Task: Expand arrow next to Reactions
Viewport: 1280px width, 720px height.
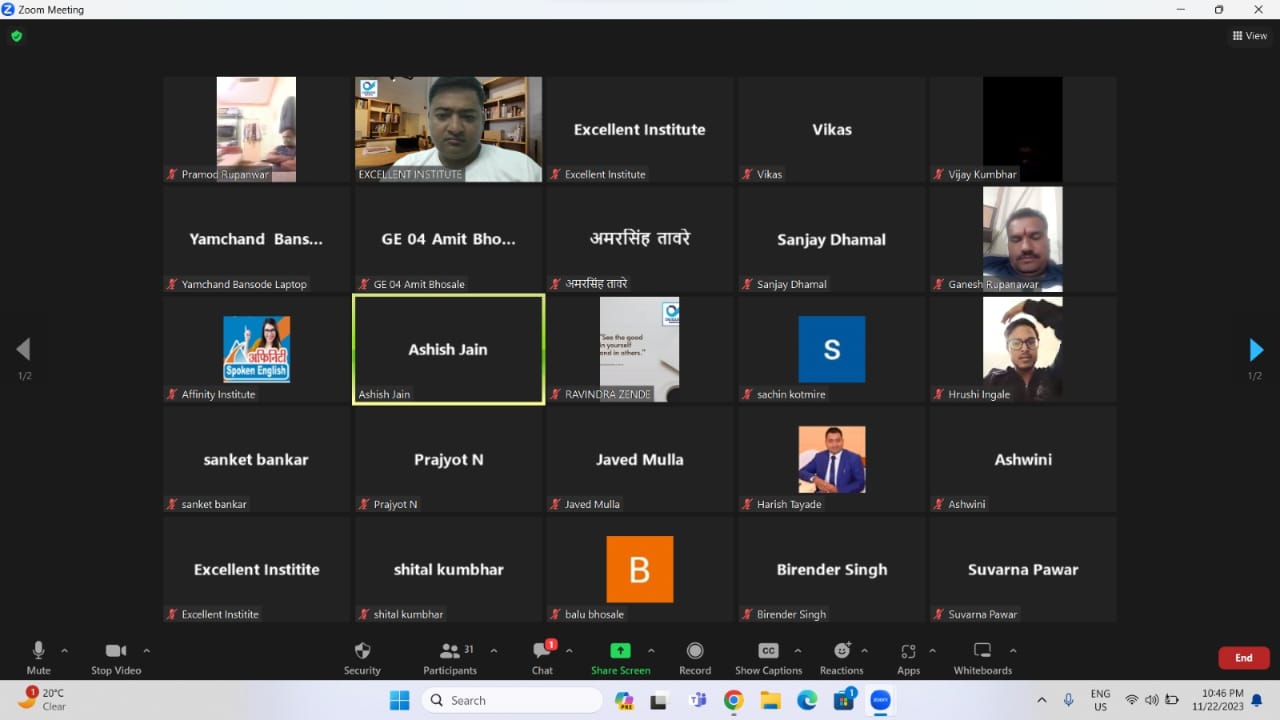Action: pyautogui.click(x=864, y=651)
